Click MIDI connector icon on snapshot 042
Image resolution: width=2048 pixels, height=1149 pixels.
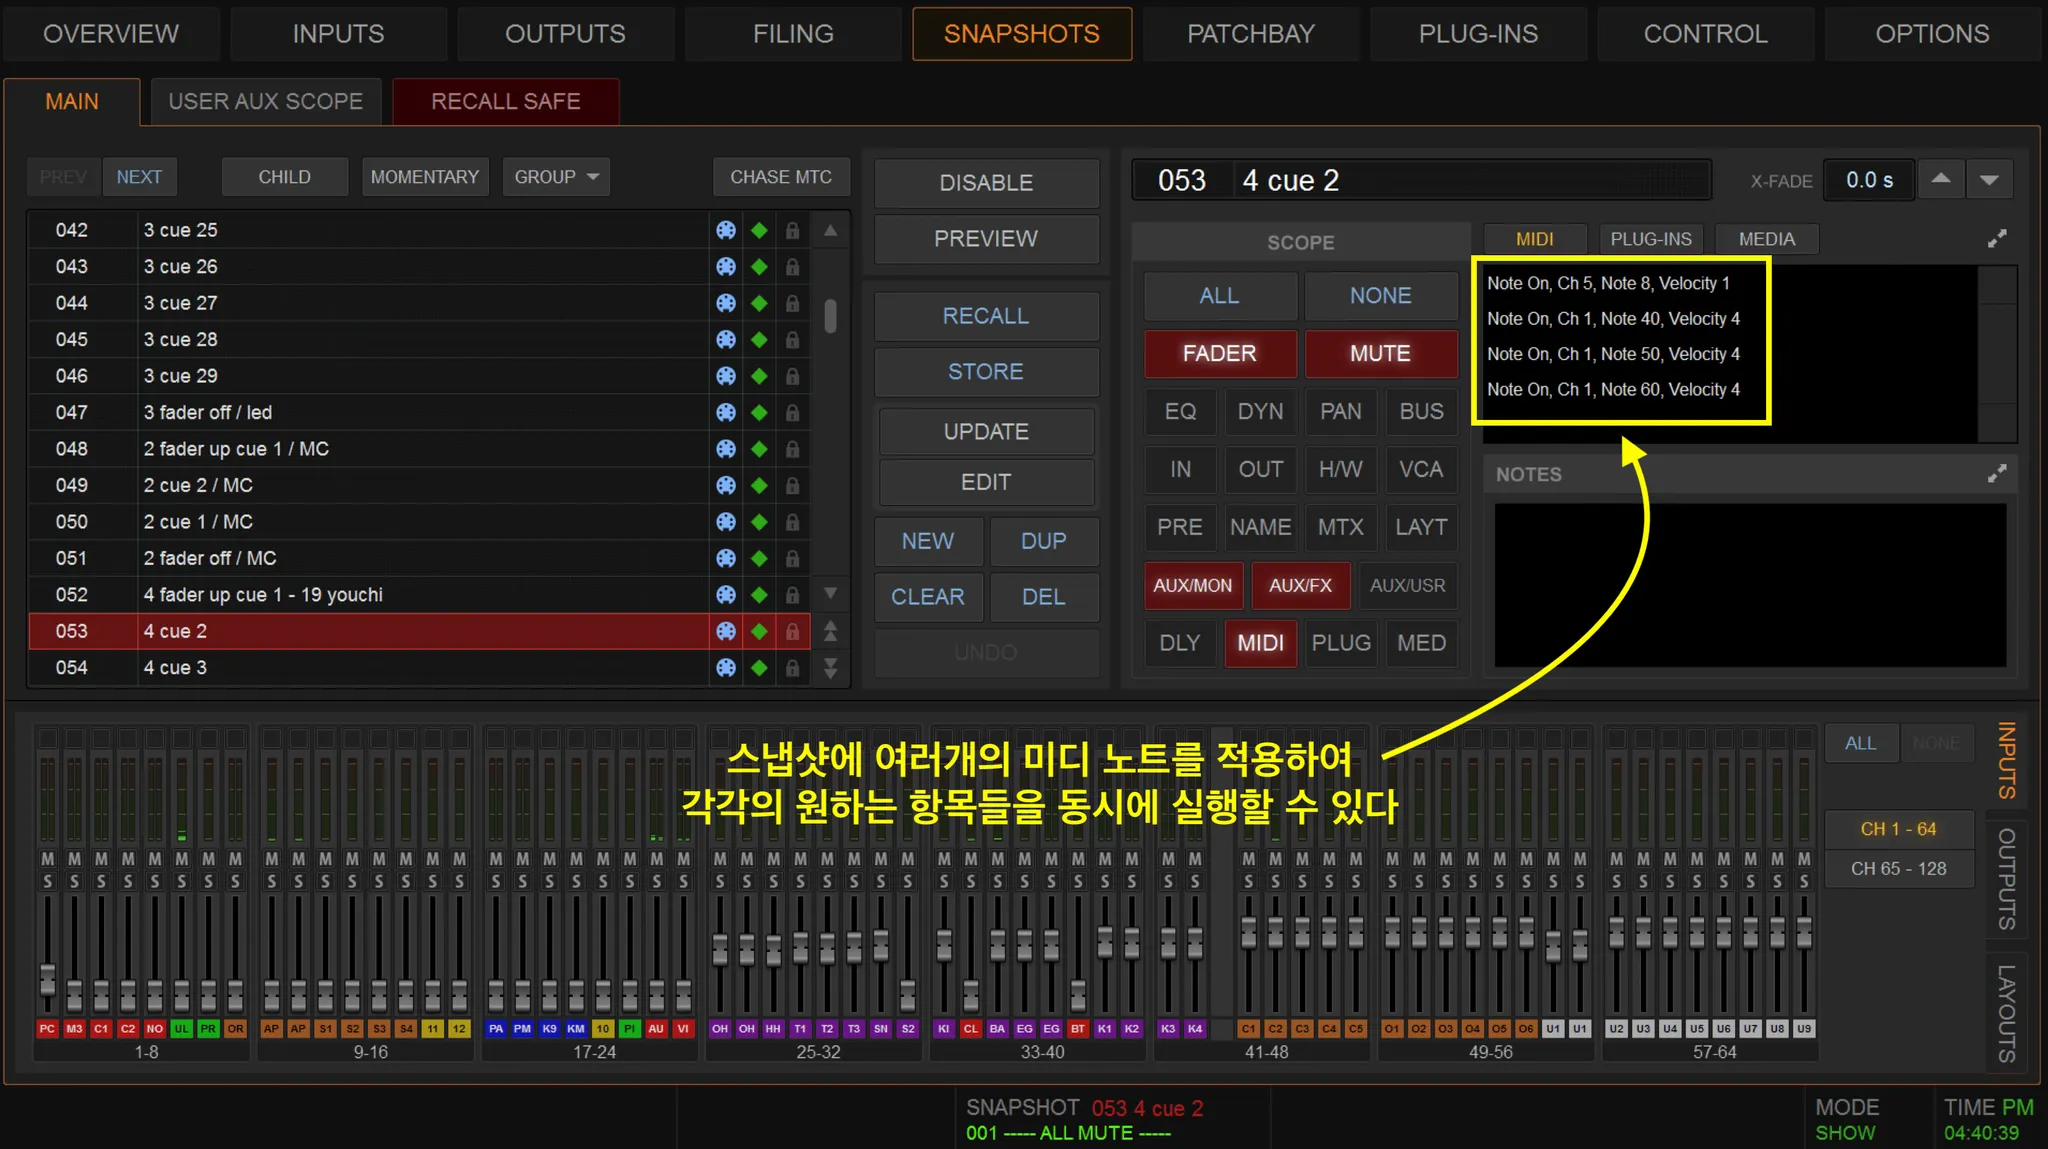pyautogui.click(x=726, y=230)
